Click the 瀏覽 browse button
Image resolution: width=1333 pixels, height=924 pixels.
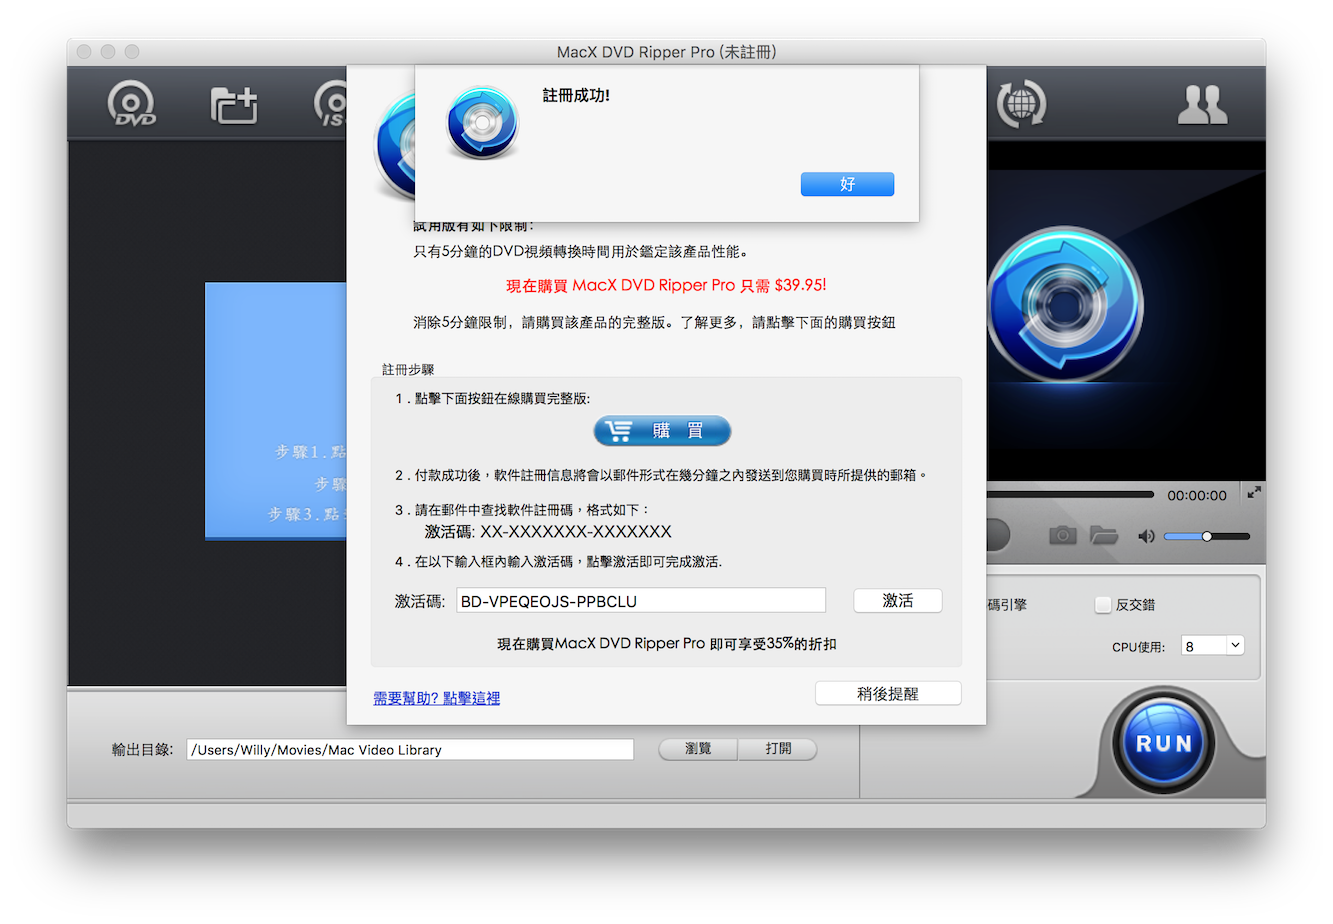tap(698, 749)
